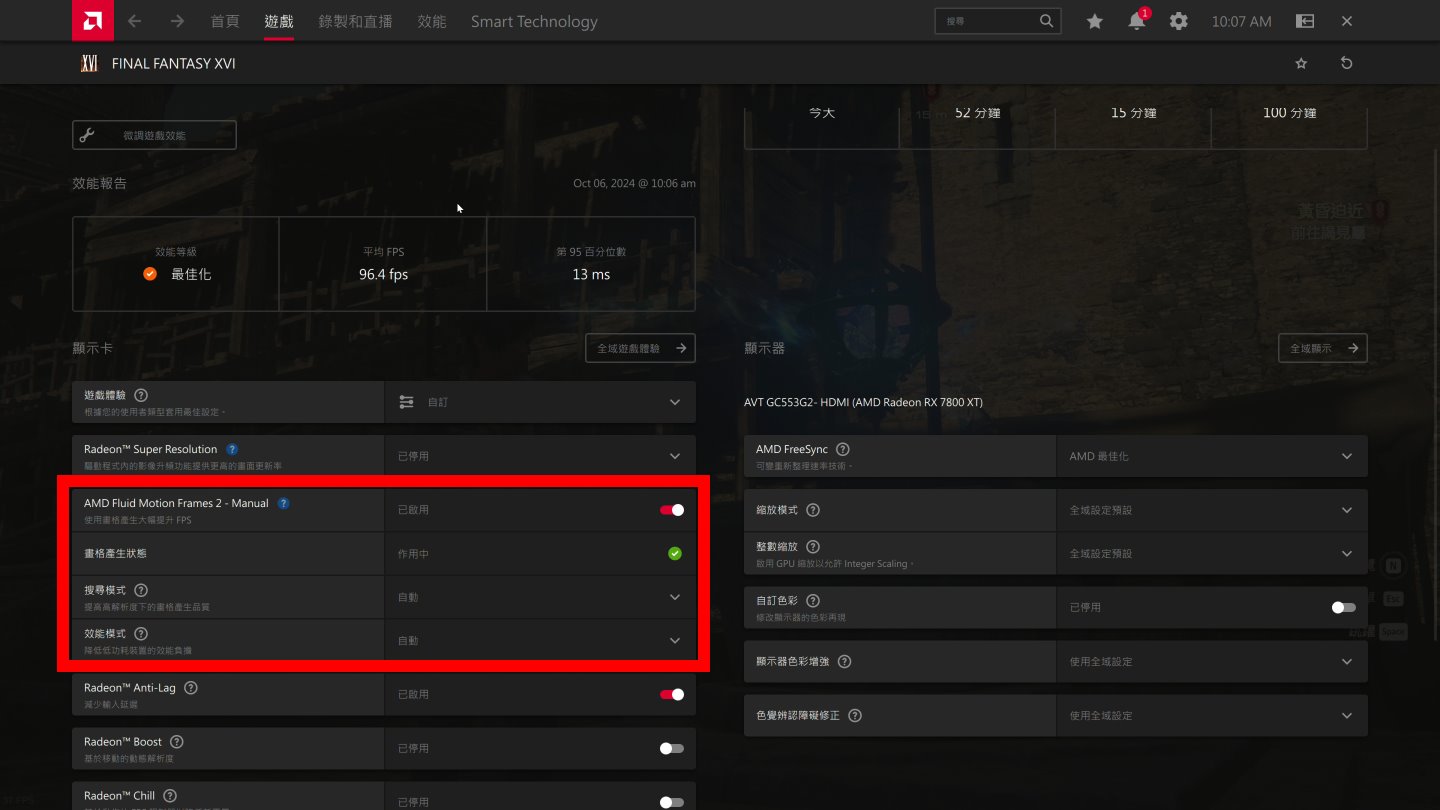Open help for Radeon Super Resolution
Image resolution: width=1440 pixels, height=810 pixels.
pyautogui.click(x=232, y=449)
